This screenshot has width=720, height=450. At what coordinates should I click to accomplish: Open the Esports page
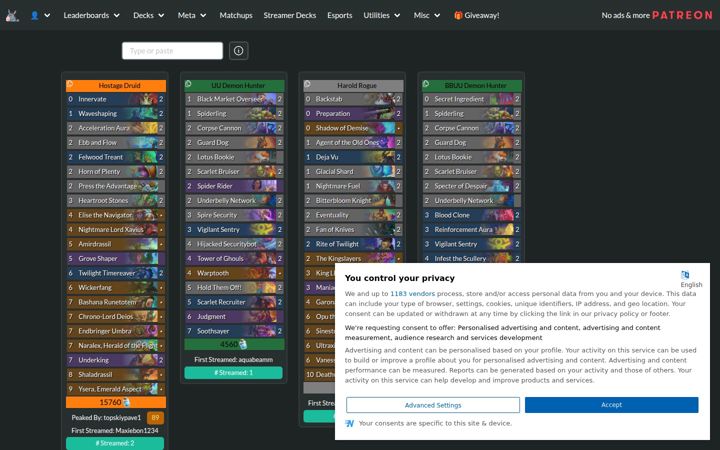[340, 15]
